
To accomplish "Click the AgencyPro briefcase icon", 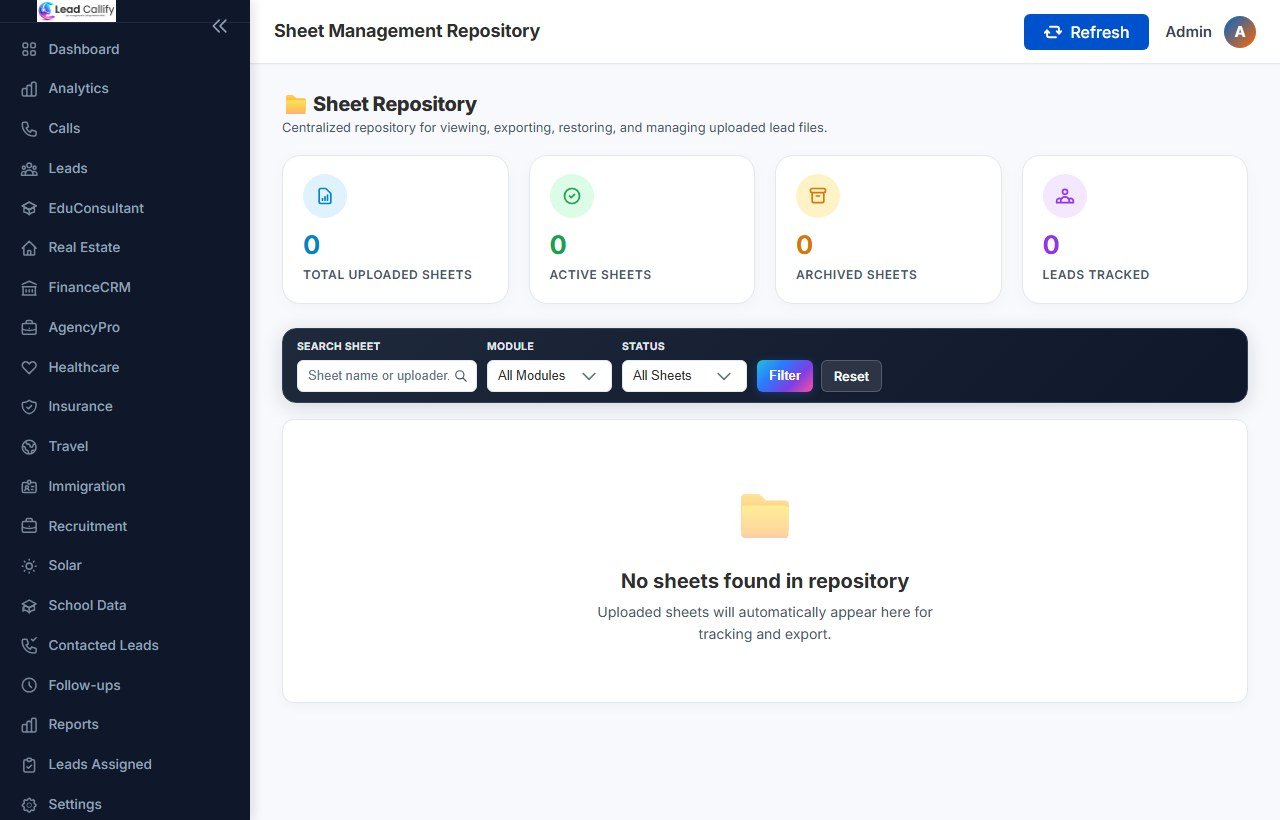I will tap(29, 328).
